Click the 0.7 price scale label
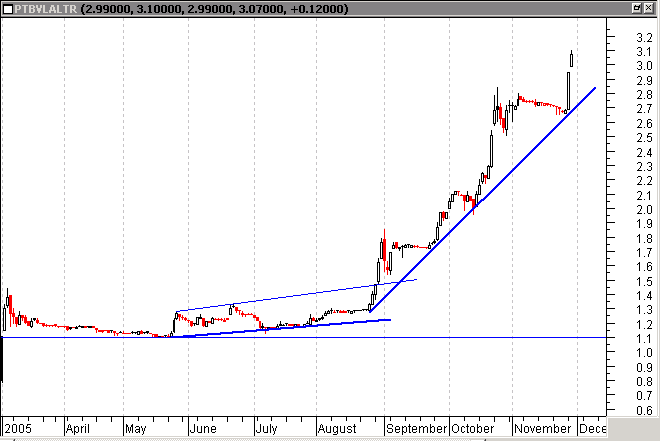Image resolution: width=660 pixels, height=442 pixels. point(644,396)
